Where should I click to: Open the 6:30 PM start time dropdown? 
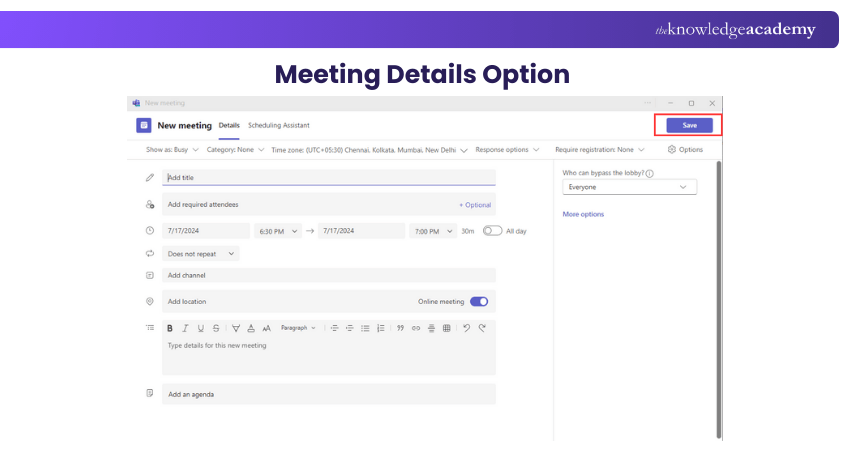point(278,231)
